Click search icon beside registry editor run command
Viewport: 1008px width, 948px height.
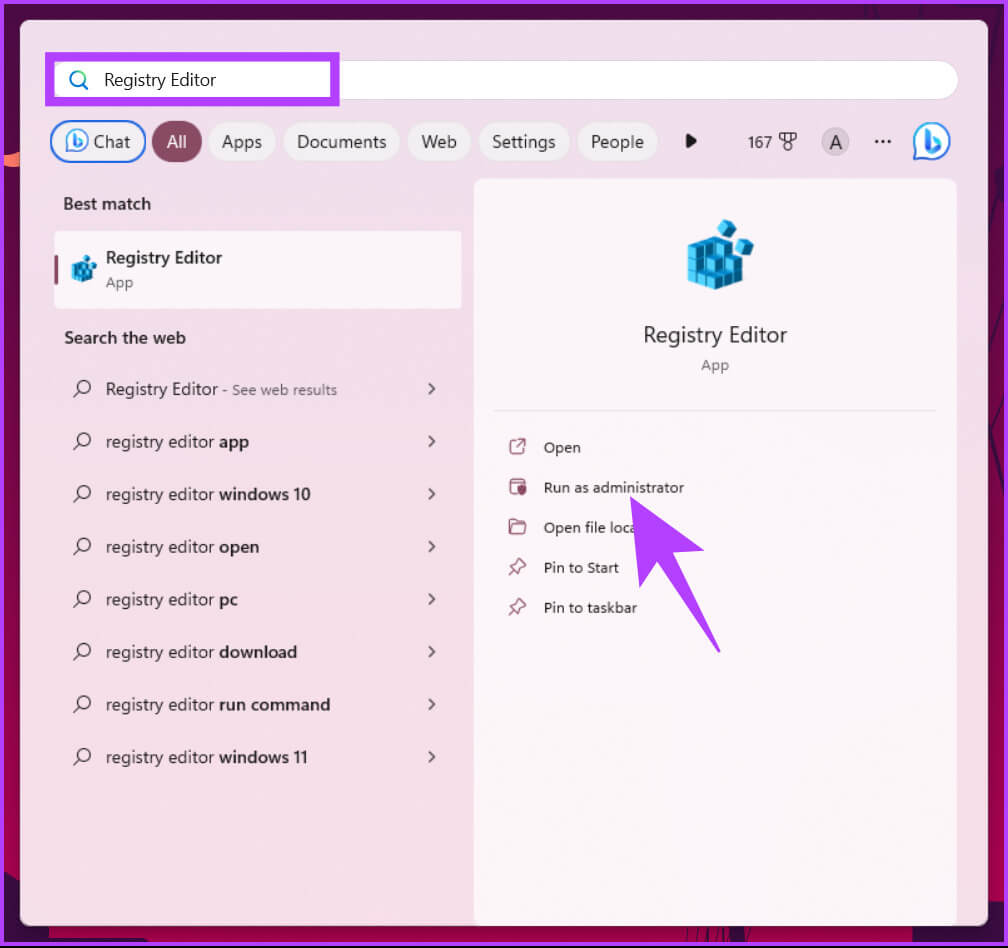82,704
